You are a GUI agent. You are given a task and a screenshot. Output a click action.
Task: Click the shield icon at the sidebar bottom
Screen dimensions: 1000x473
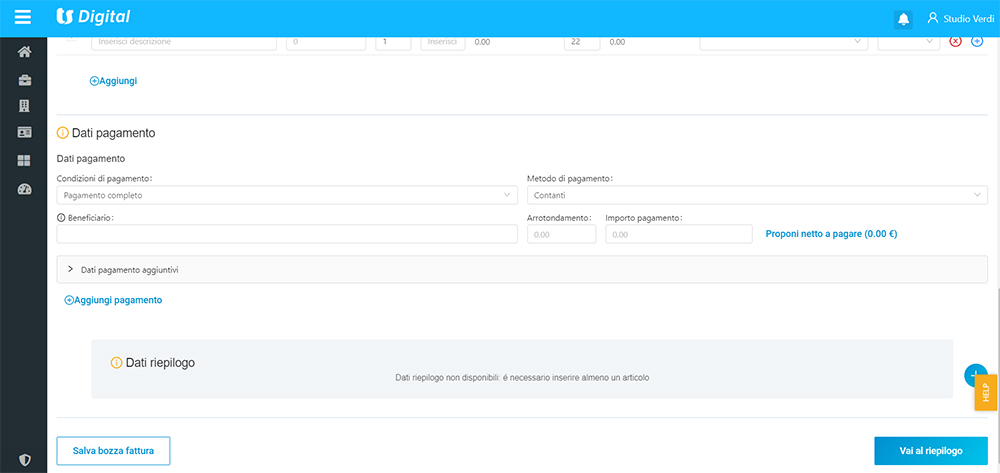24,460
